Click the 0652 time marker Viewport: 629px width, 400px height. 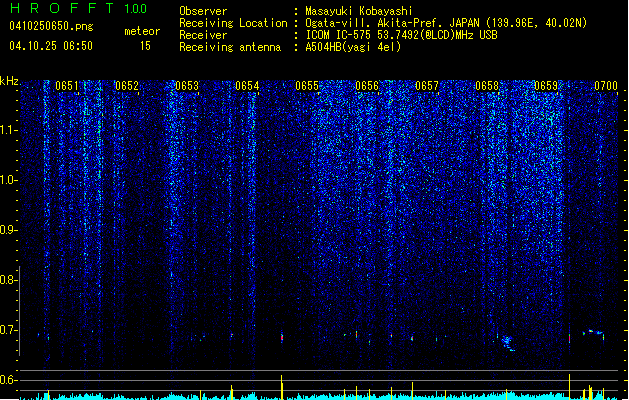127,86
